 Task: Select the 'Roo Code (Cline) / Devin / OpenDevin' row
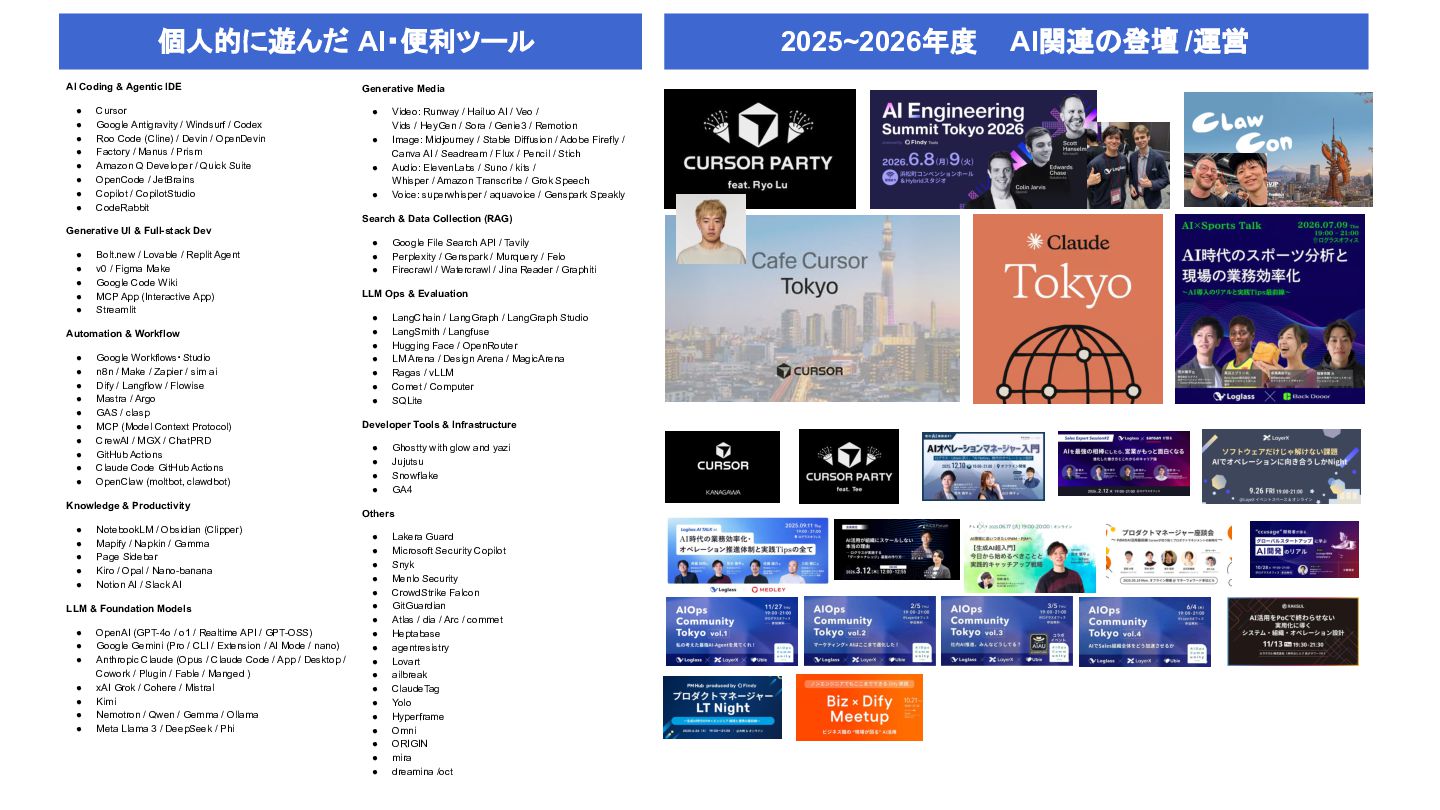pyautogui.click(x=181, y=138)
